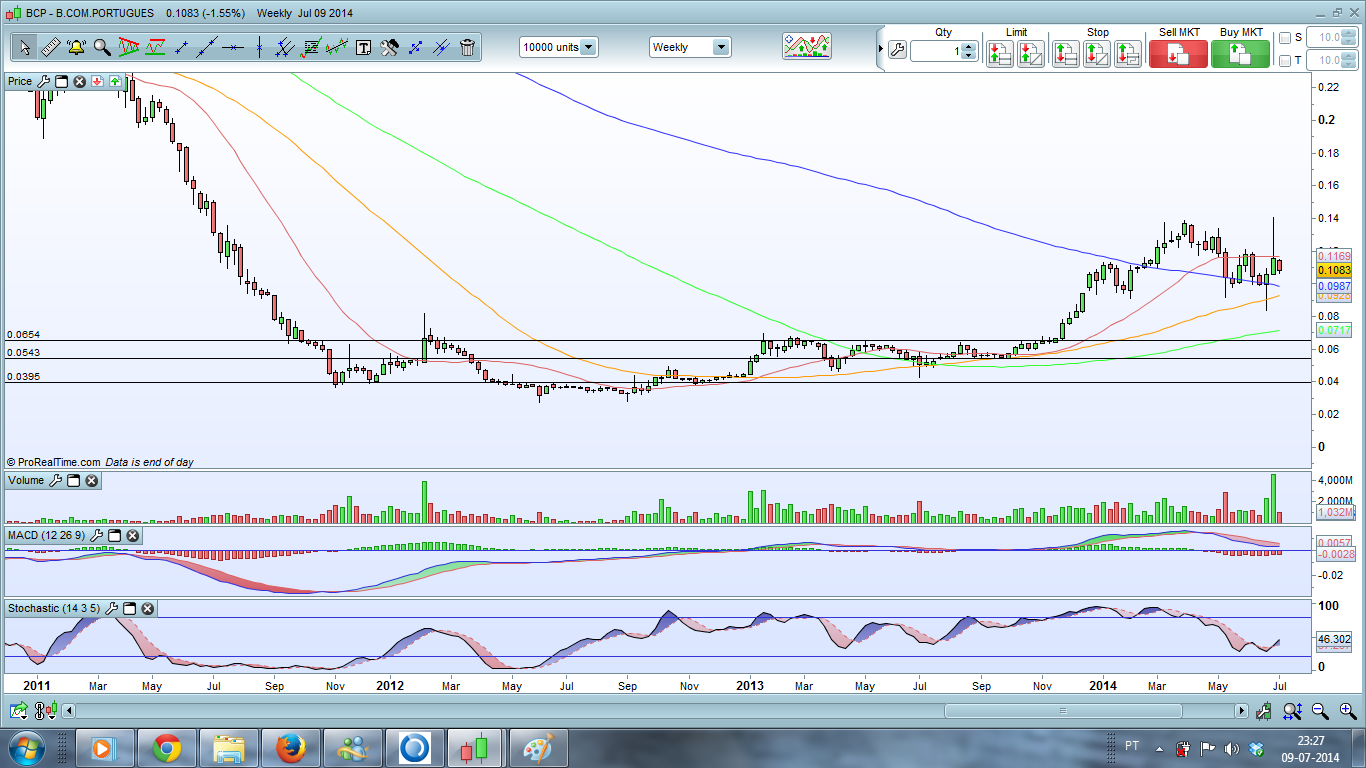Expand the order panel side arrow

click(880, 49)
